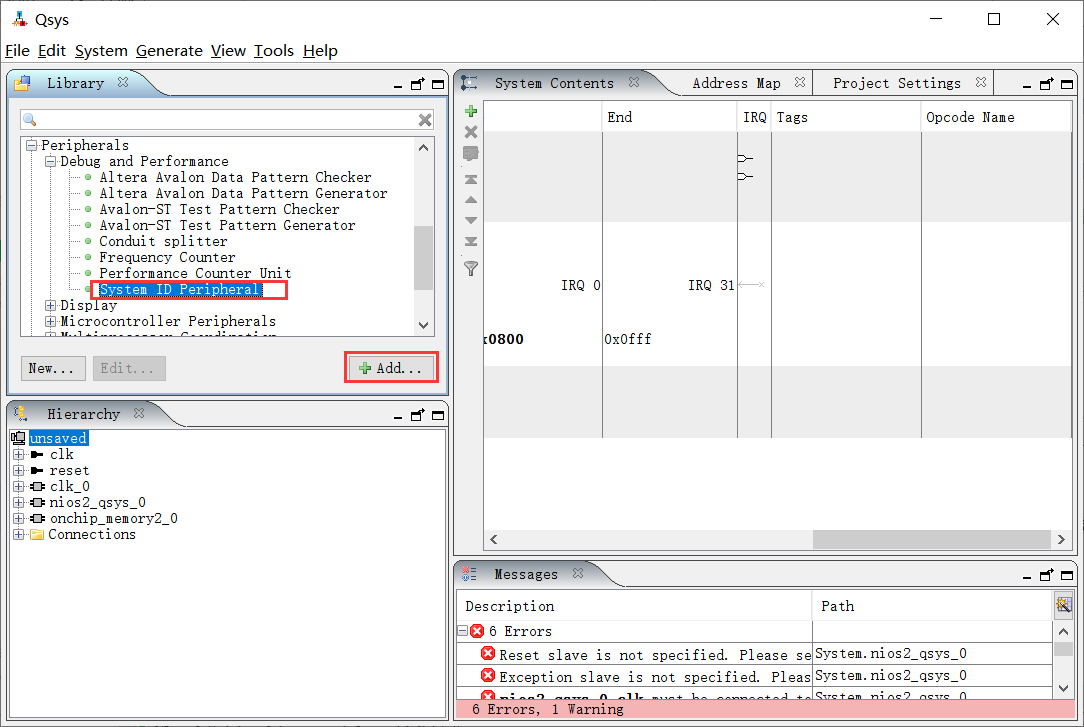This screenshot has height=727, width=1084.
Task: Open the filter funnel icon in System Contents
Action: click(471, 268)
